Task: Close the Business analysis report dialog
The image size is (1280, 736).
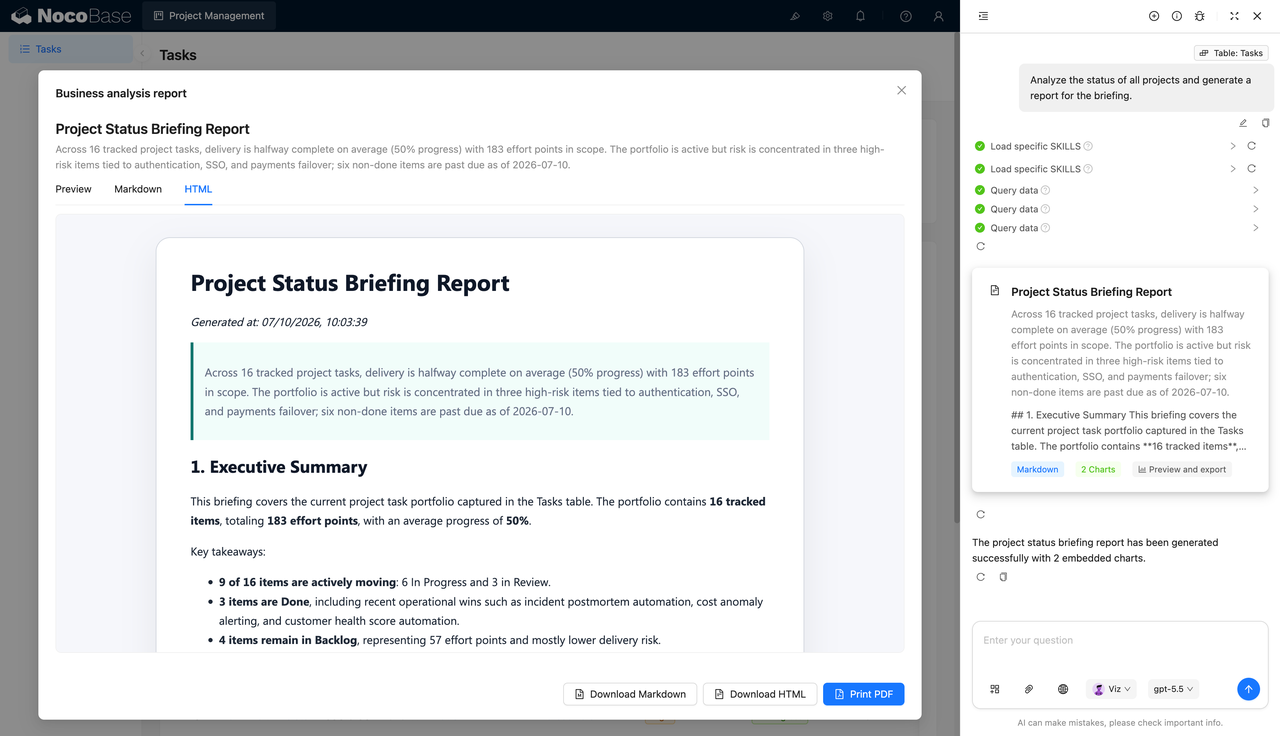Action: coord(901,90)
